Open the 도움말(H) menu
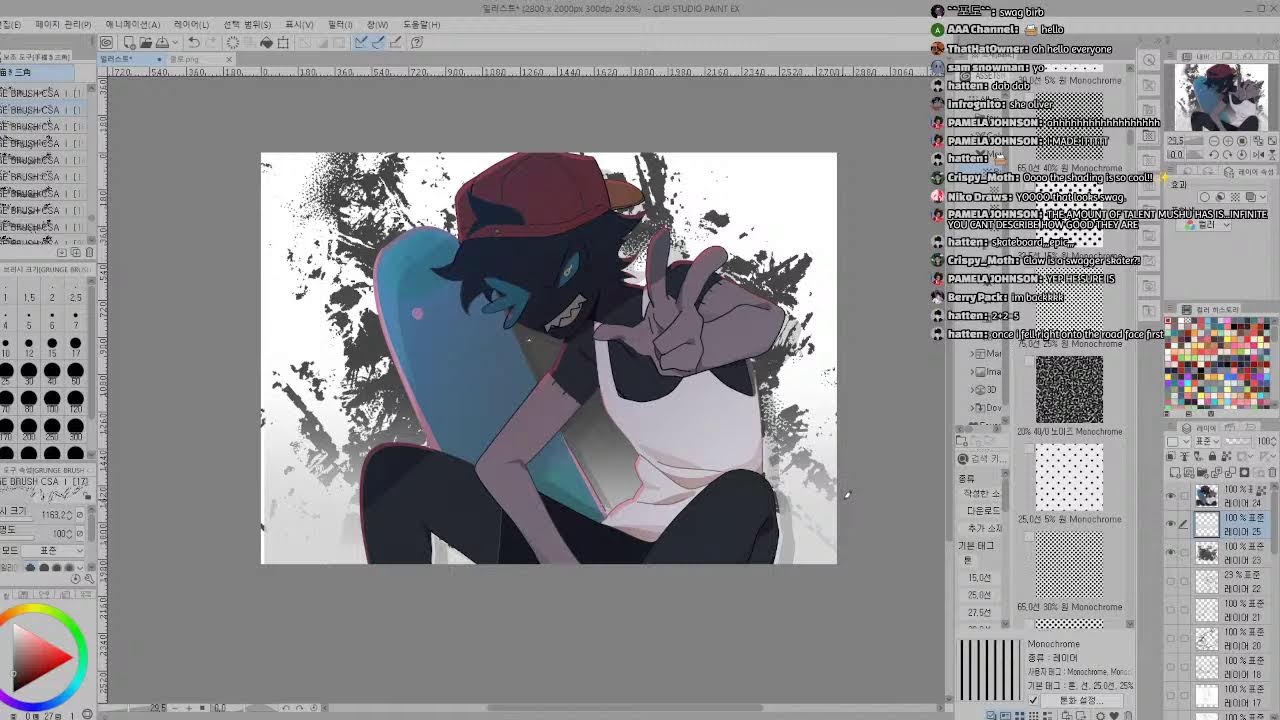This screenshot has width=1280, height=720. click(x=421, y=24)
